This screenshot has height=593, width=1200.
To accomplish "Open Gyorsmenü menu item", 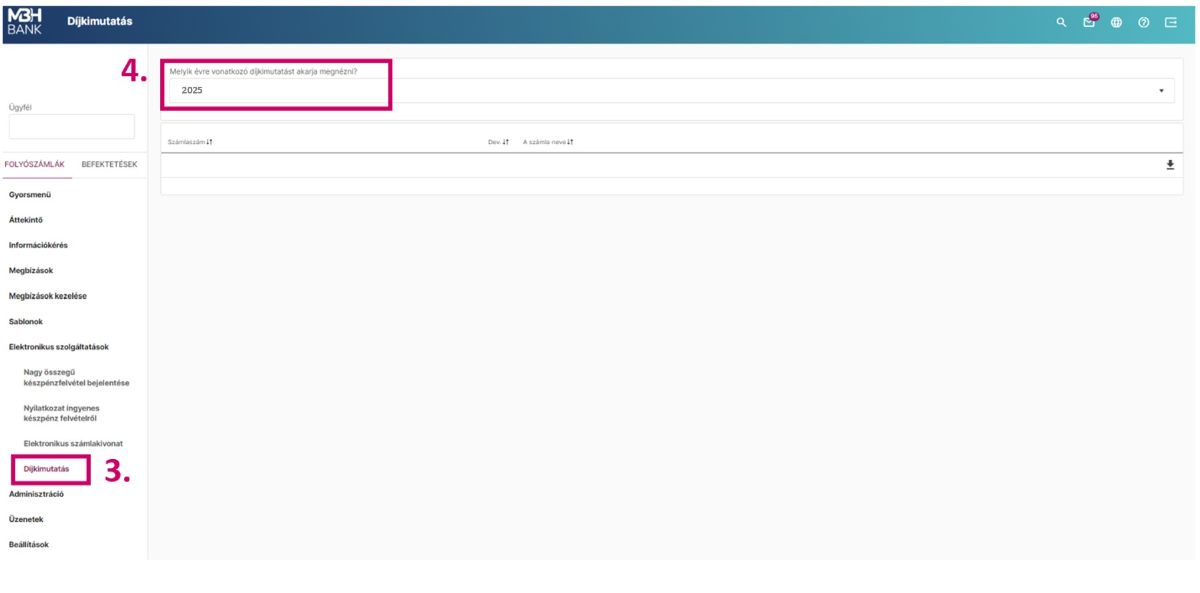I will (29, 194).
